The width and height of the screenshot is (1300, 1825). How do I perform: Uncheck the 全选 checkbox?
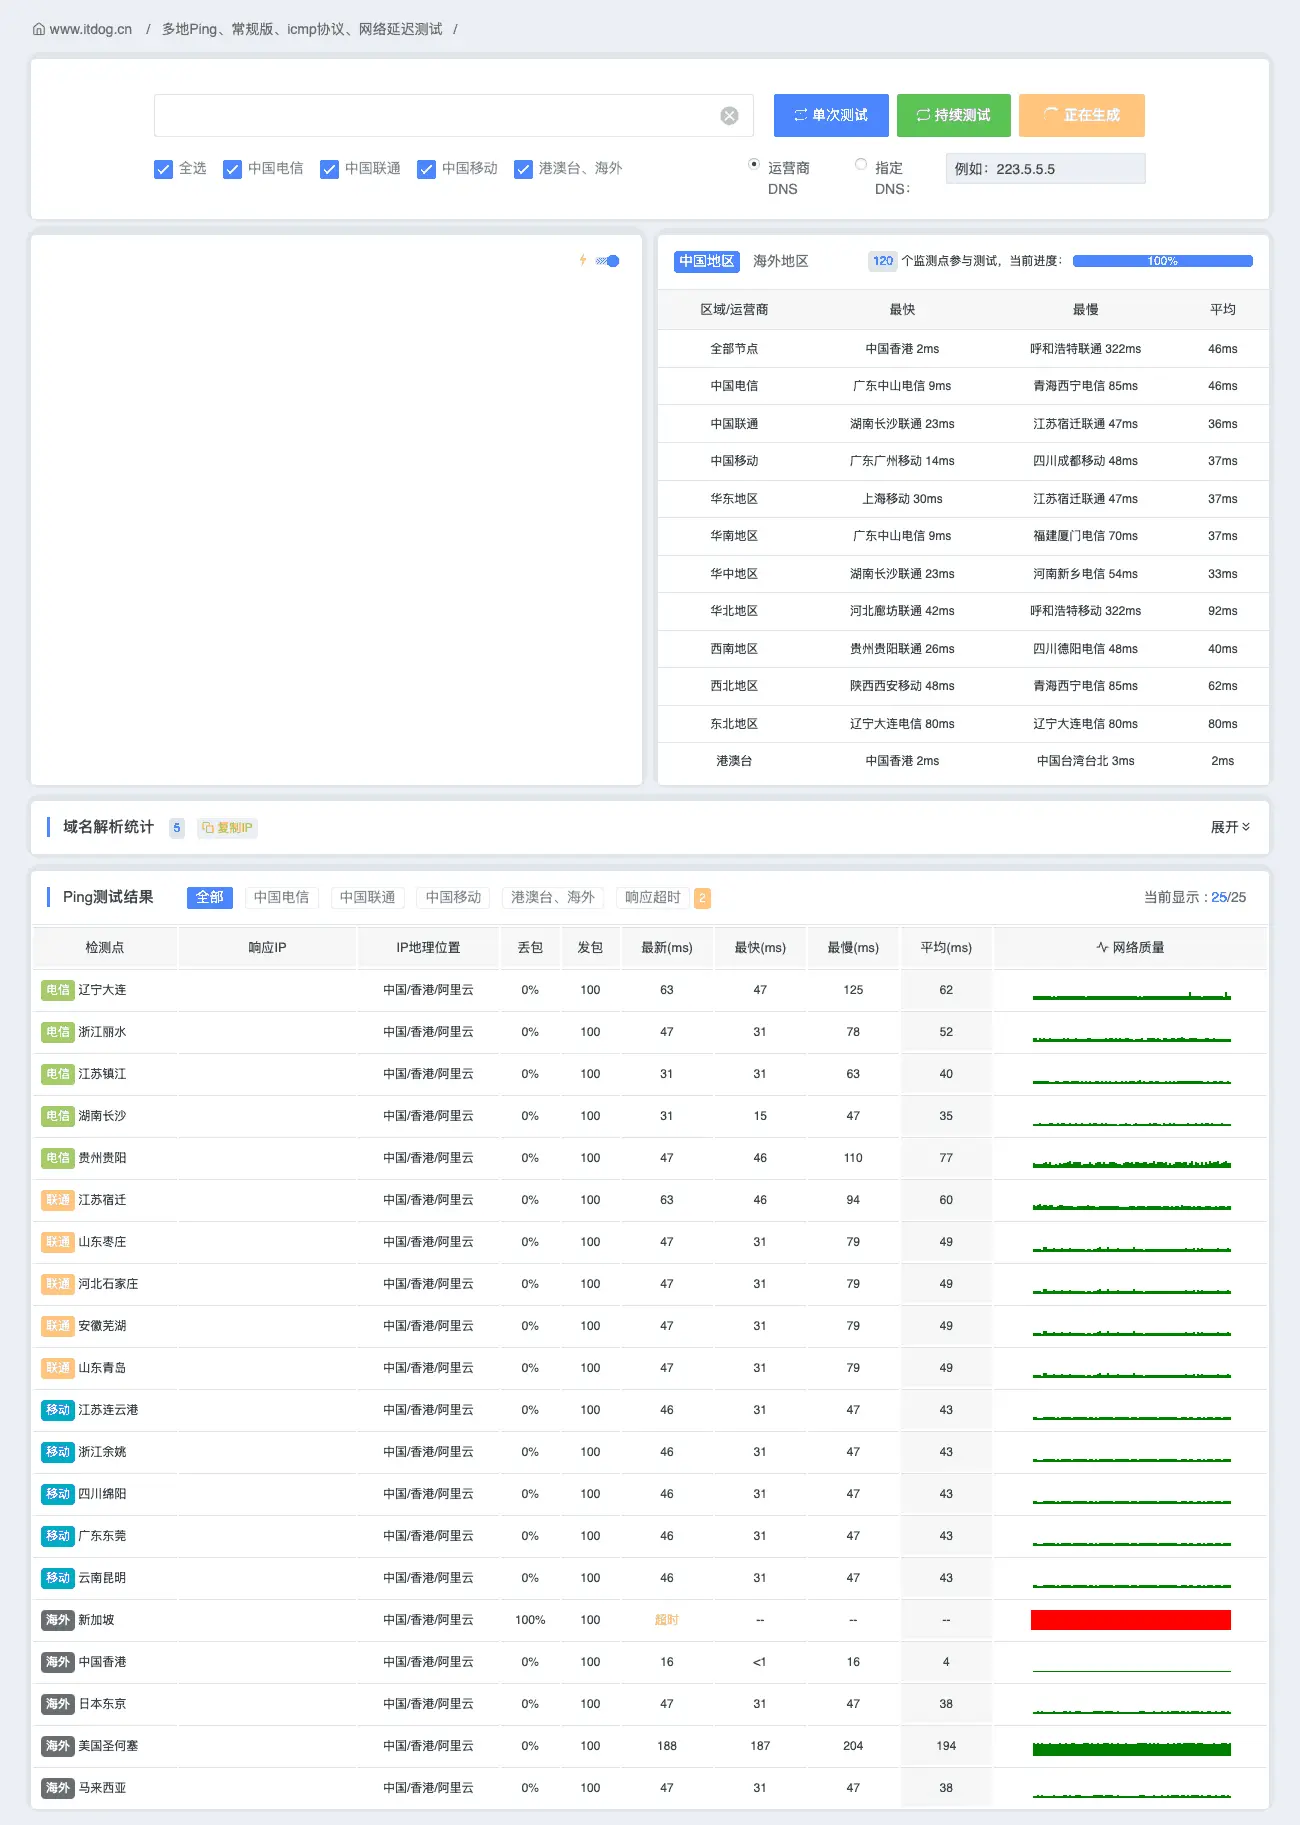(x=164, y=169)
